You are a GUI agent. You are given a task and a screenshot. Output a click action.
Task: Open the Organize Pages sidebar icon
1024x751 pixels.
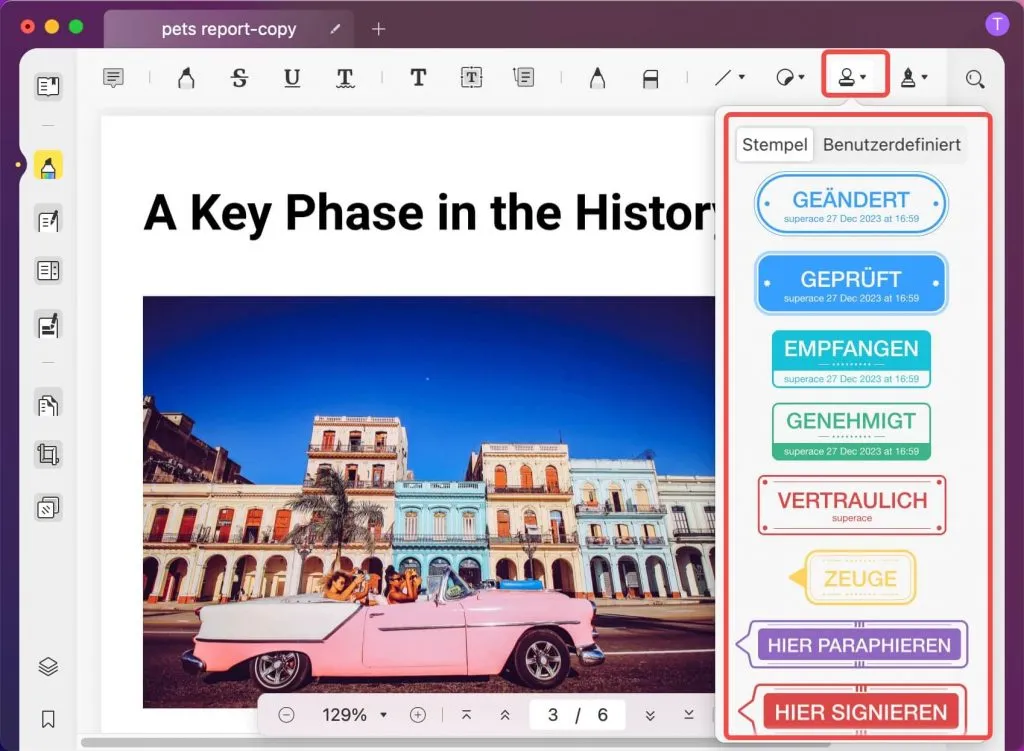click(48, 405)
